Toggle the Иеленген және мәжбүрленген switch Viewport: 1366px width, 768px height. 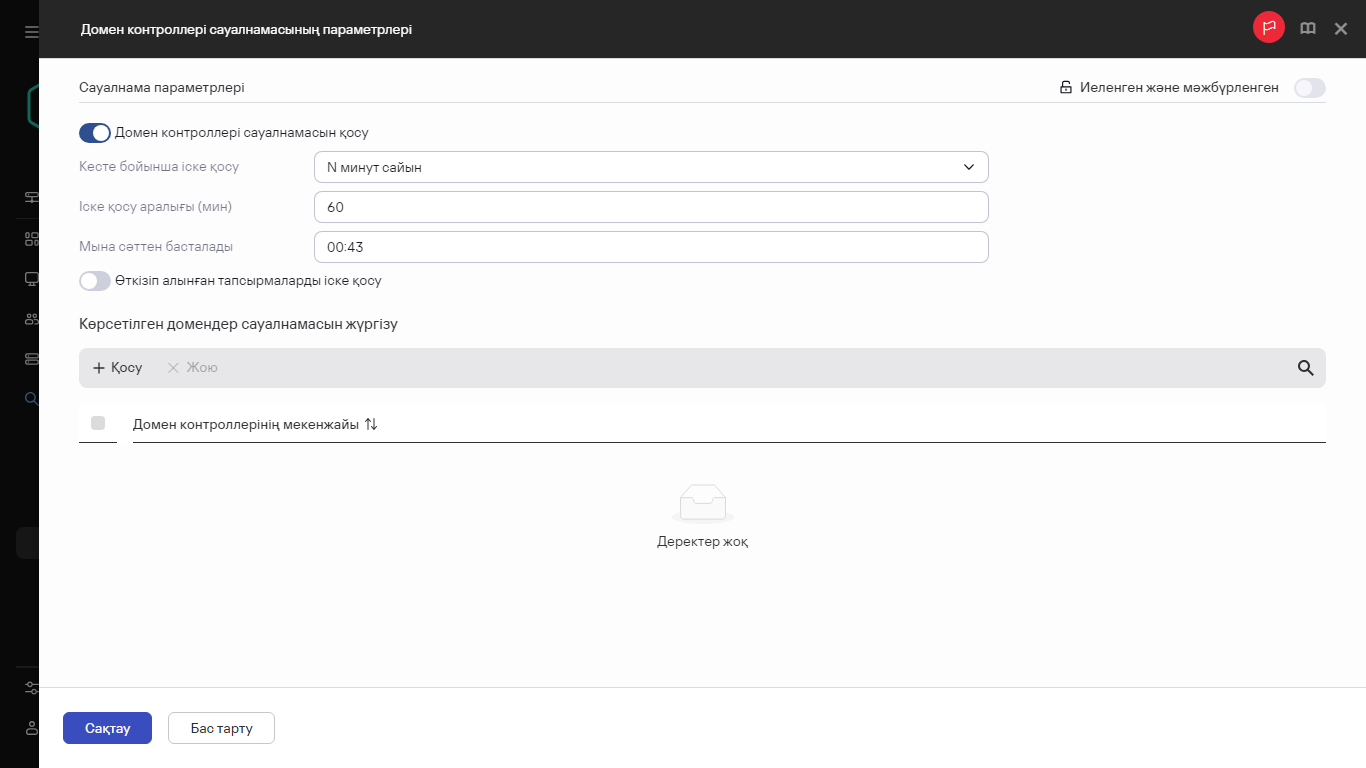(1309, 88)
